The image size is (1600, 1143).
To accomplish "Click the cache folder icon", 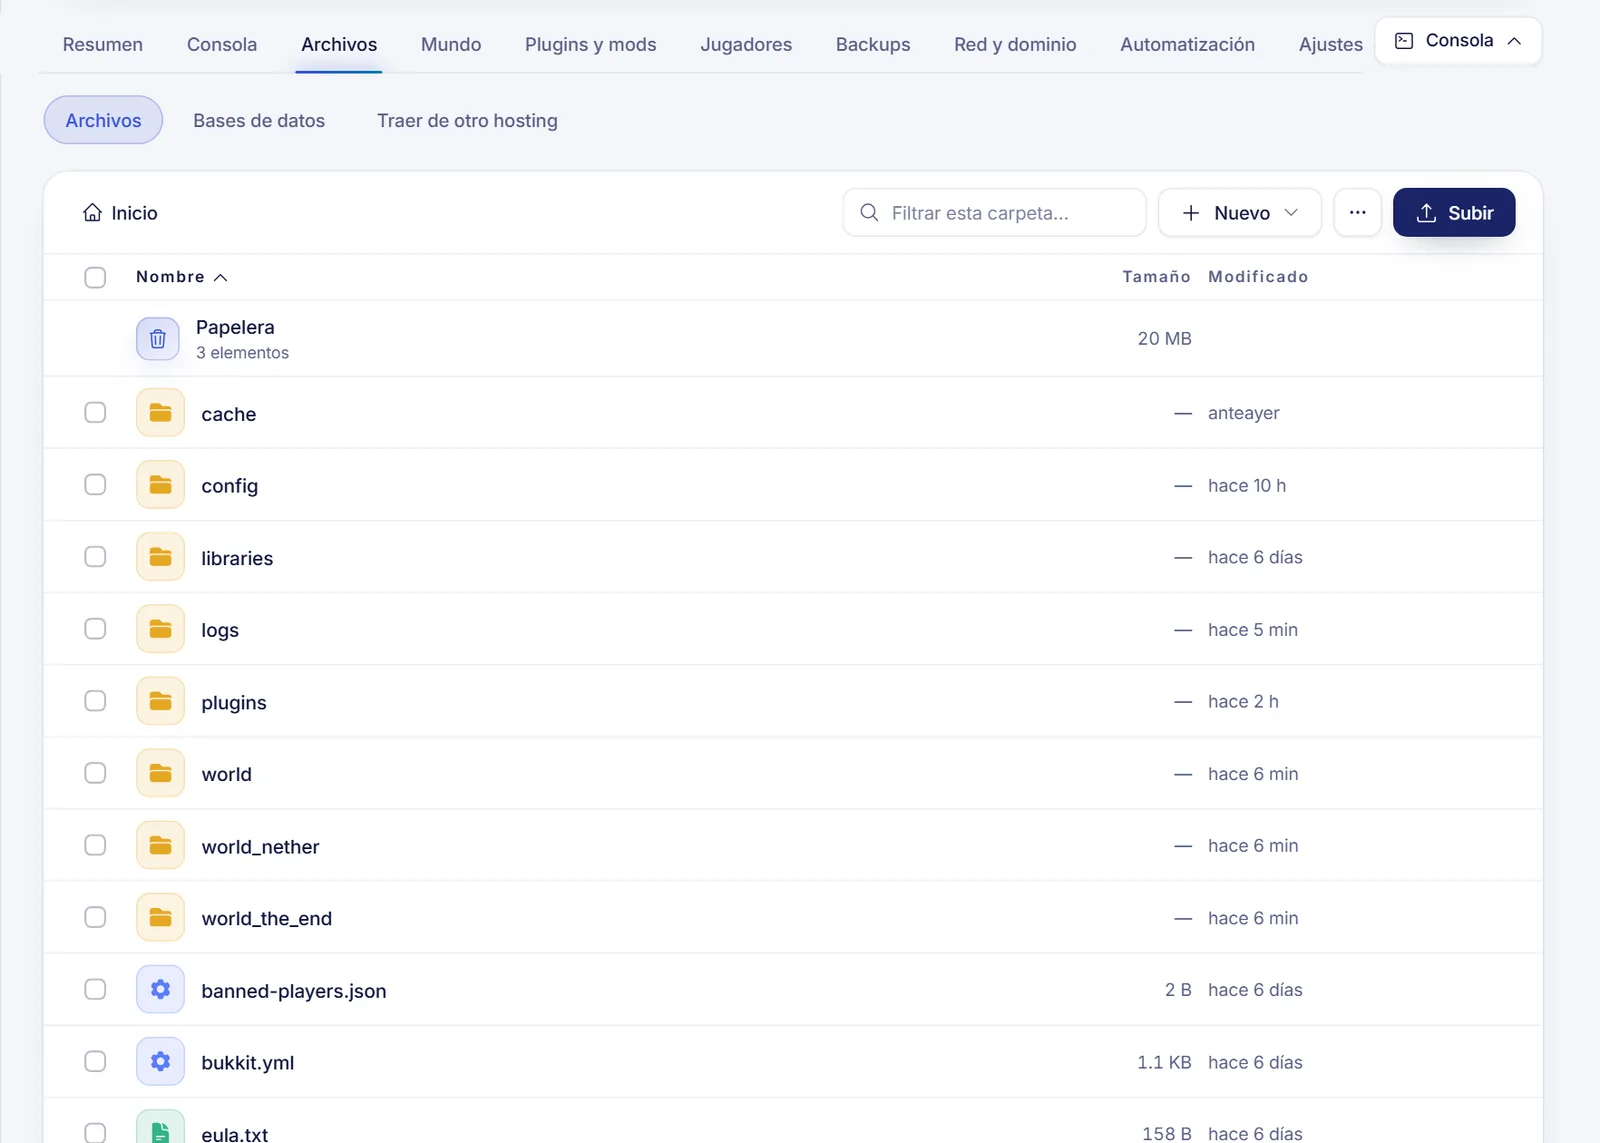I will 160,413.
